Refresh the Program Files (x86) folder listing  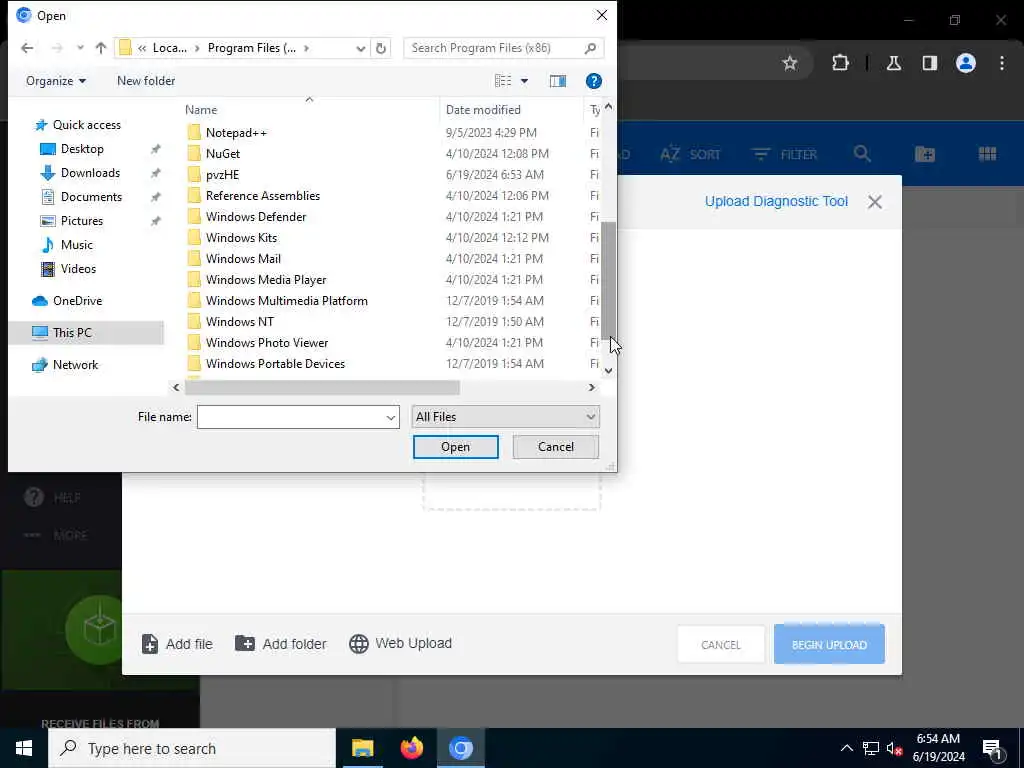click(381, 48)
